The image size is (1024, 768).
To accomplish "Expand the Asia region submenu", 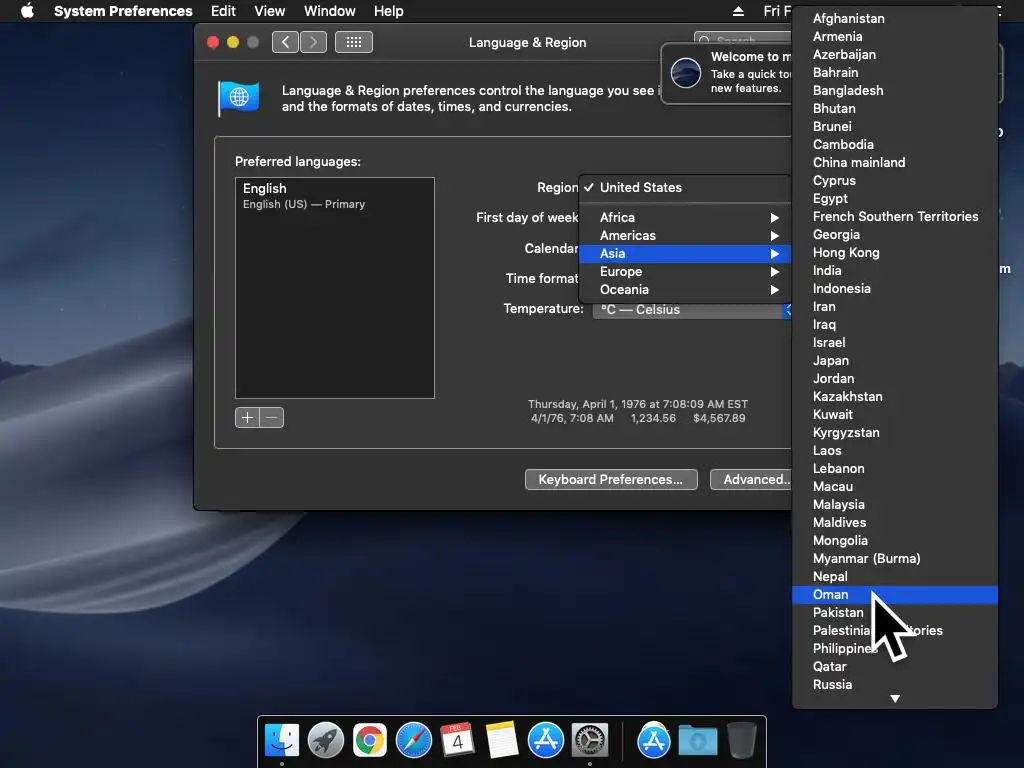I will [x=684, y=253].
